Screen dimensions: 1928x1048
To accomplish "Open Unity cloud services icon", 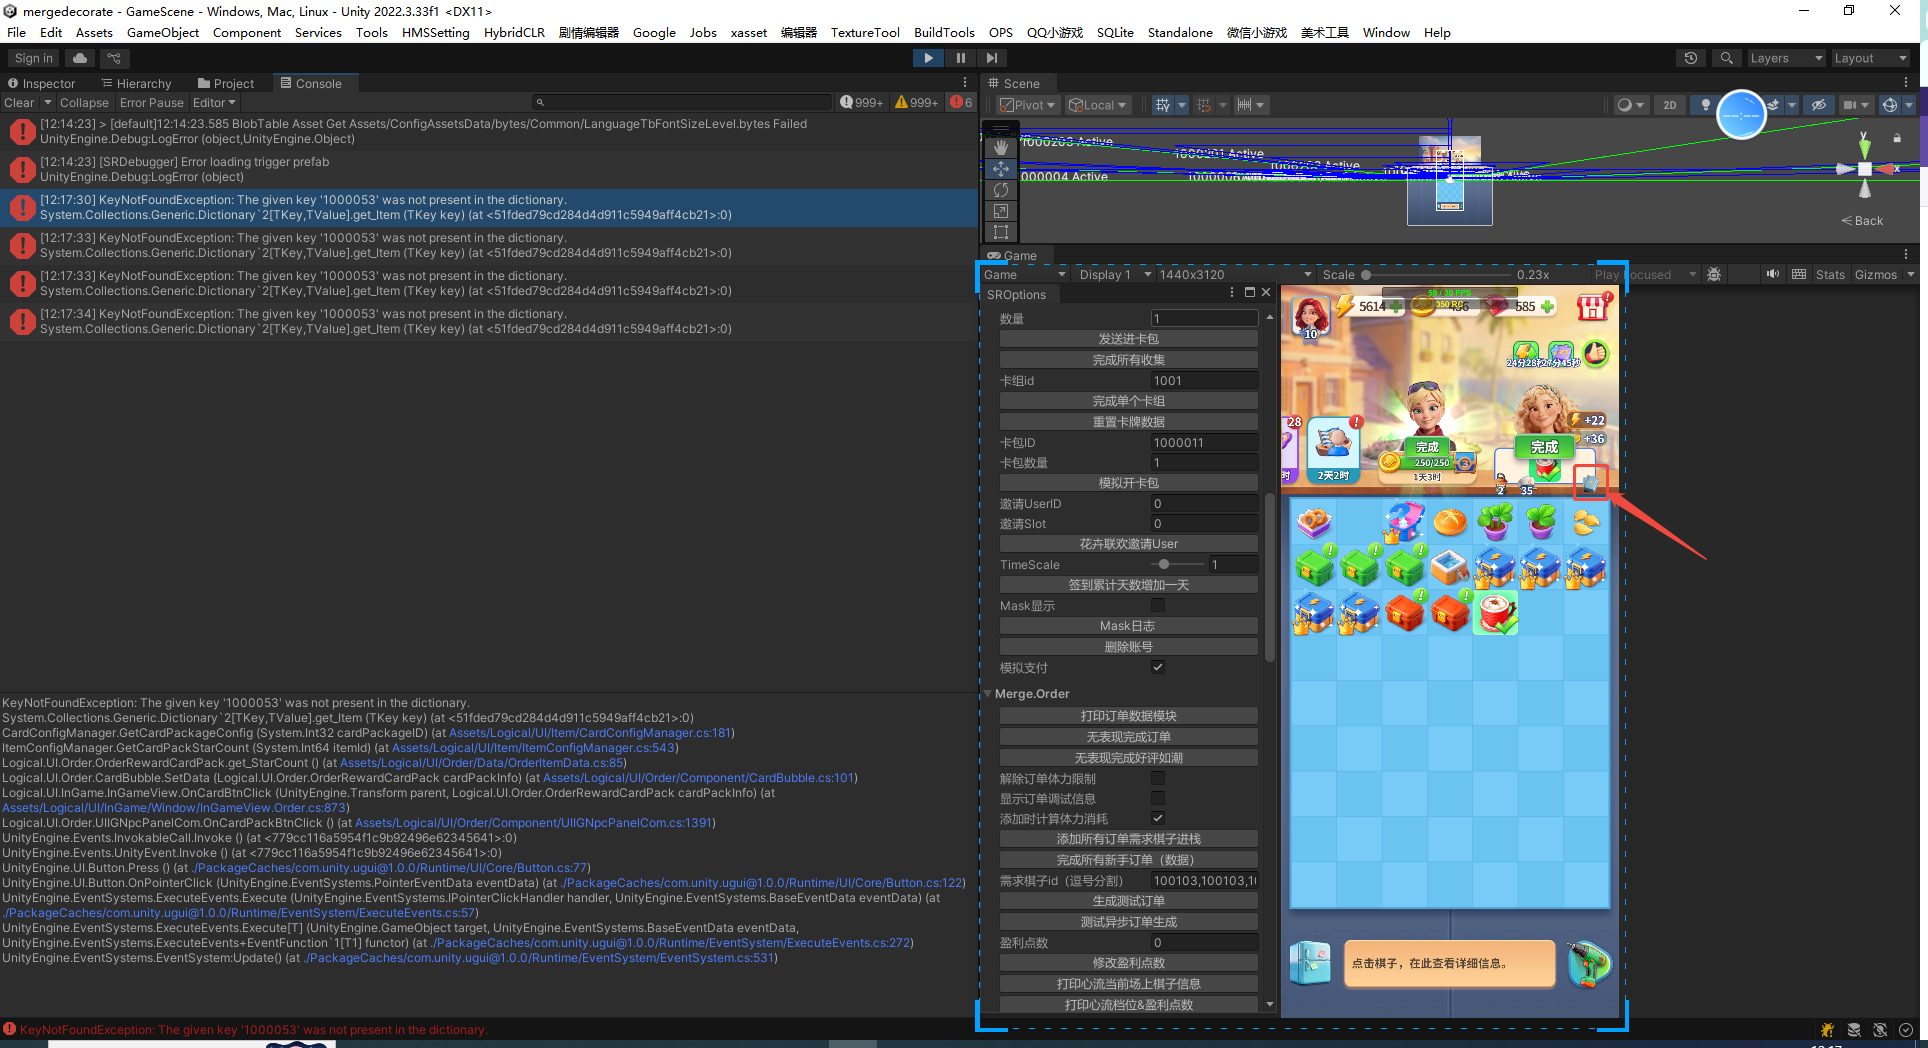I will [80, 58].
